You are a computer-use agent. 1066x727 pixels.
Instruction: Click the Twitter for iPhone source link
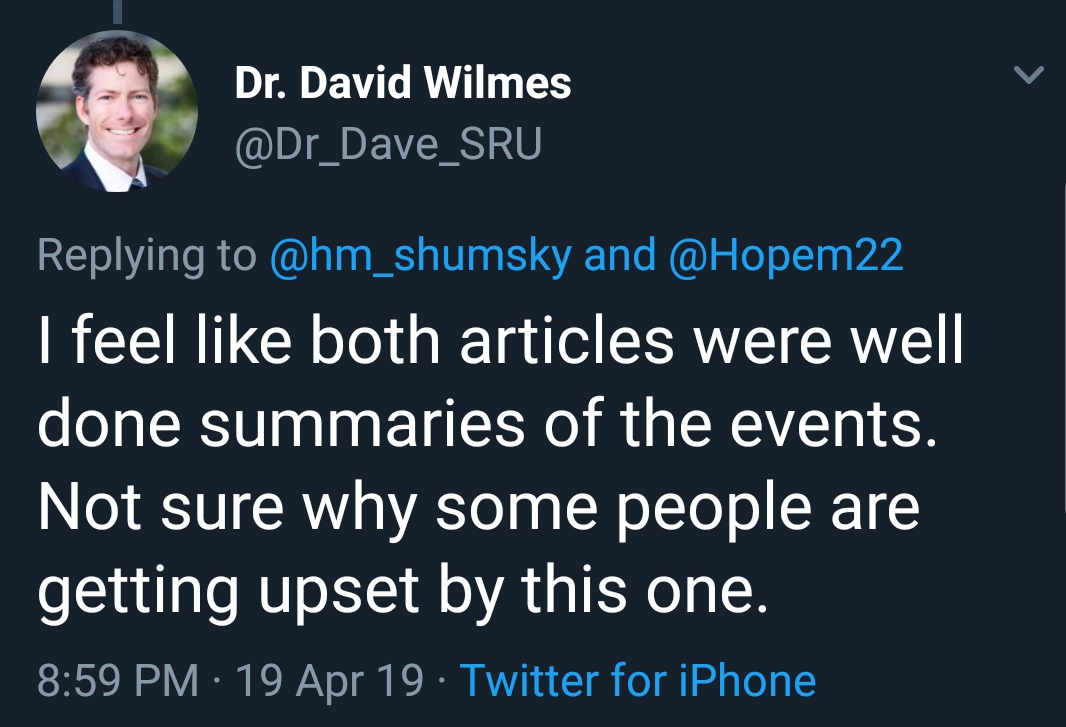click(x=638, y=680)
